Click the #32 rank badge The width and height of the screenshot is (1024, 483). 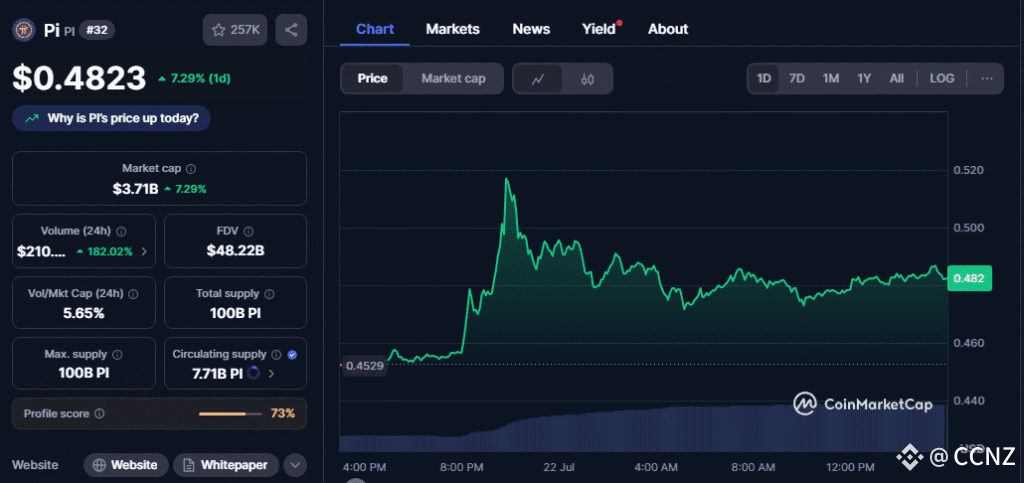click(97, 30)
